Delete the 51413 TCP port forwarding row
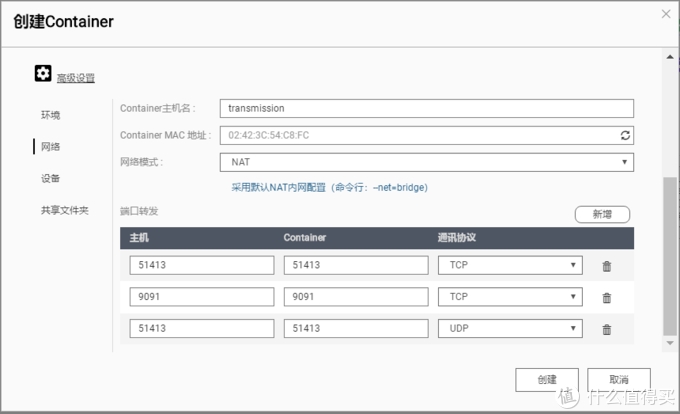This screenshot has height=414, width=680. [607, 266]
